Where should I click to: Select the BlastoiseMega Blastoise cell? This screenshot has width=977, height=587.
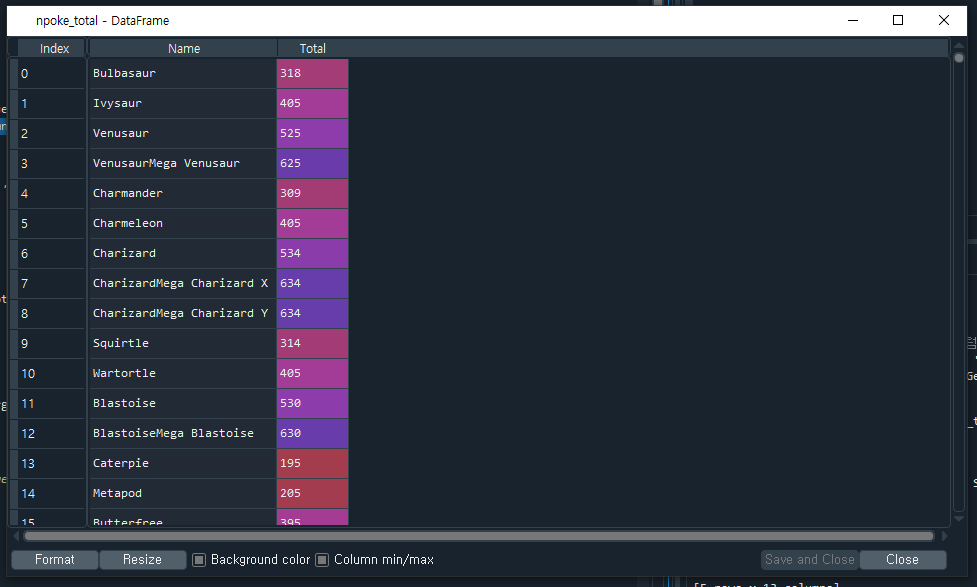click(183, 433)
